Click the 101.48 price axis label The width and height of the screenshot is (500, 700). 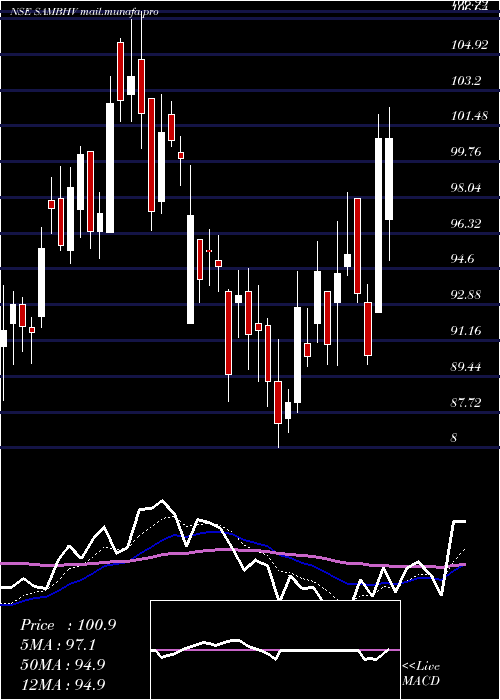click(x=472, y=117)
